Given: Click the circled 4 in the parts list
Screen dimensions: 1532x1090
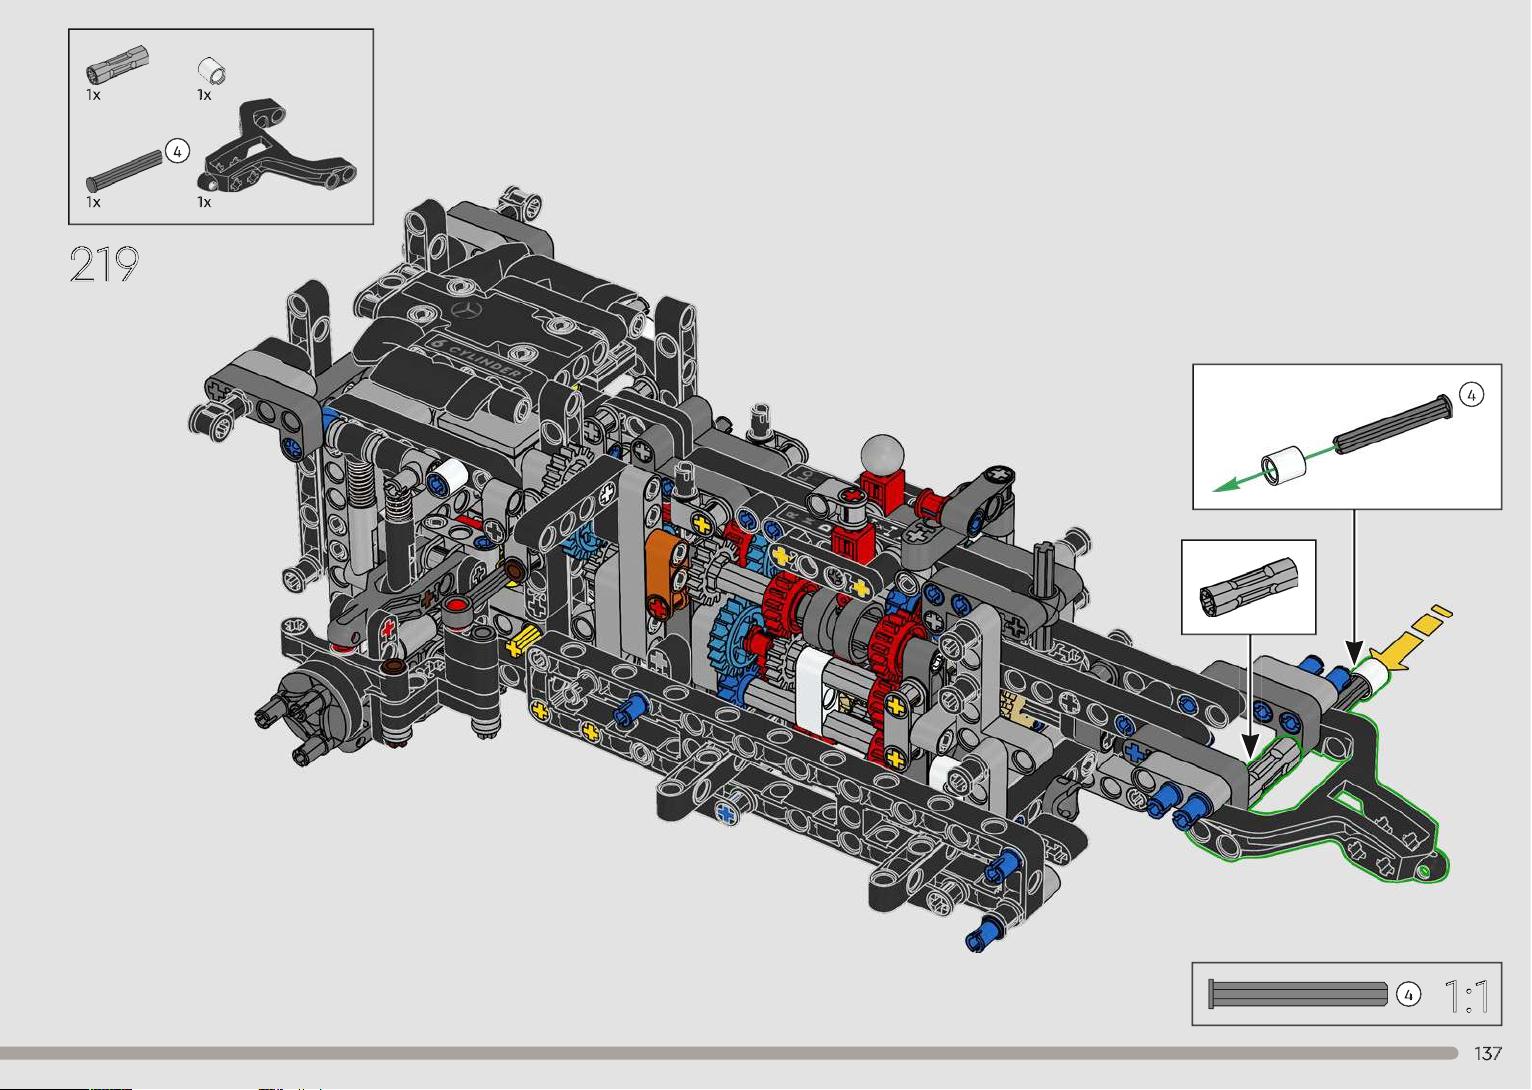Looking at the screenshot, I should 177,152.
